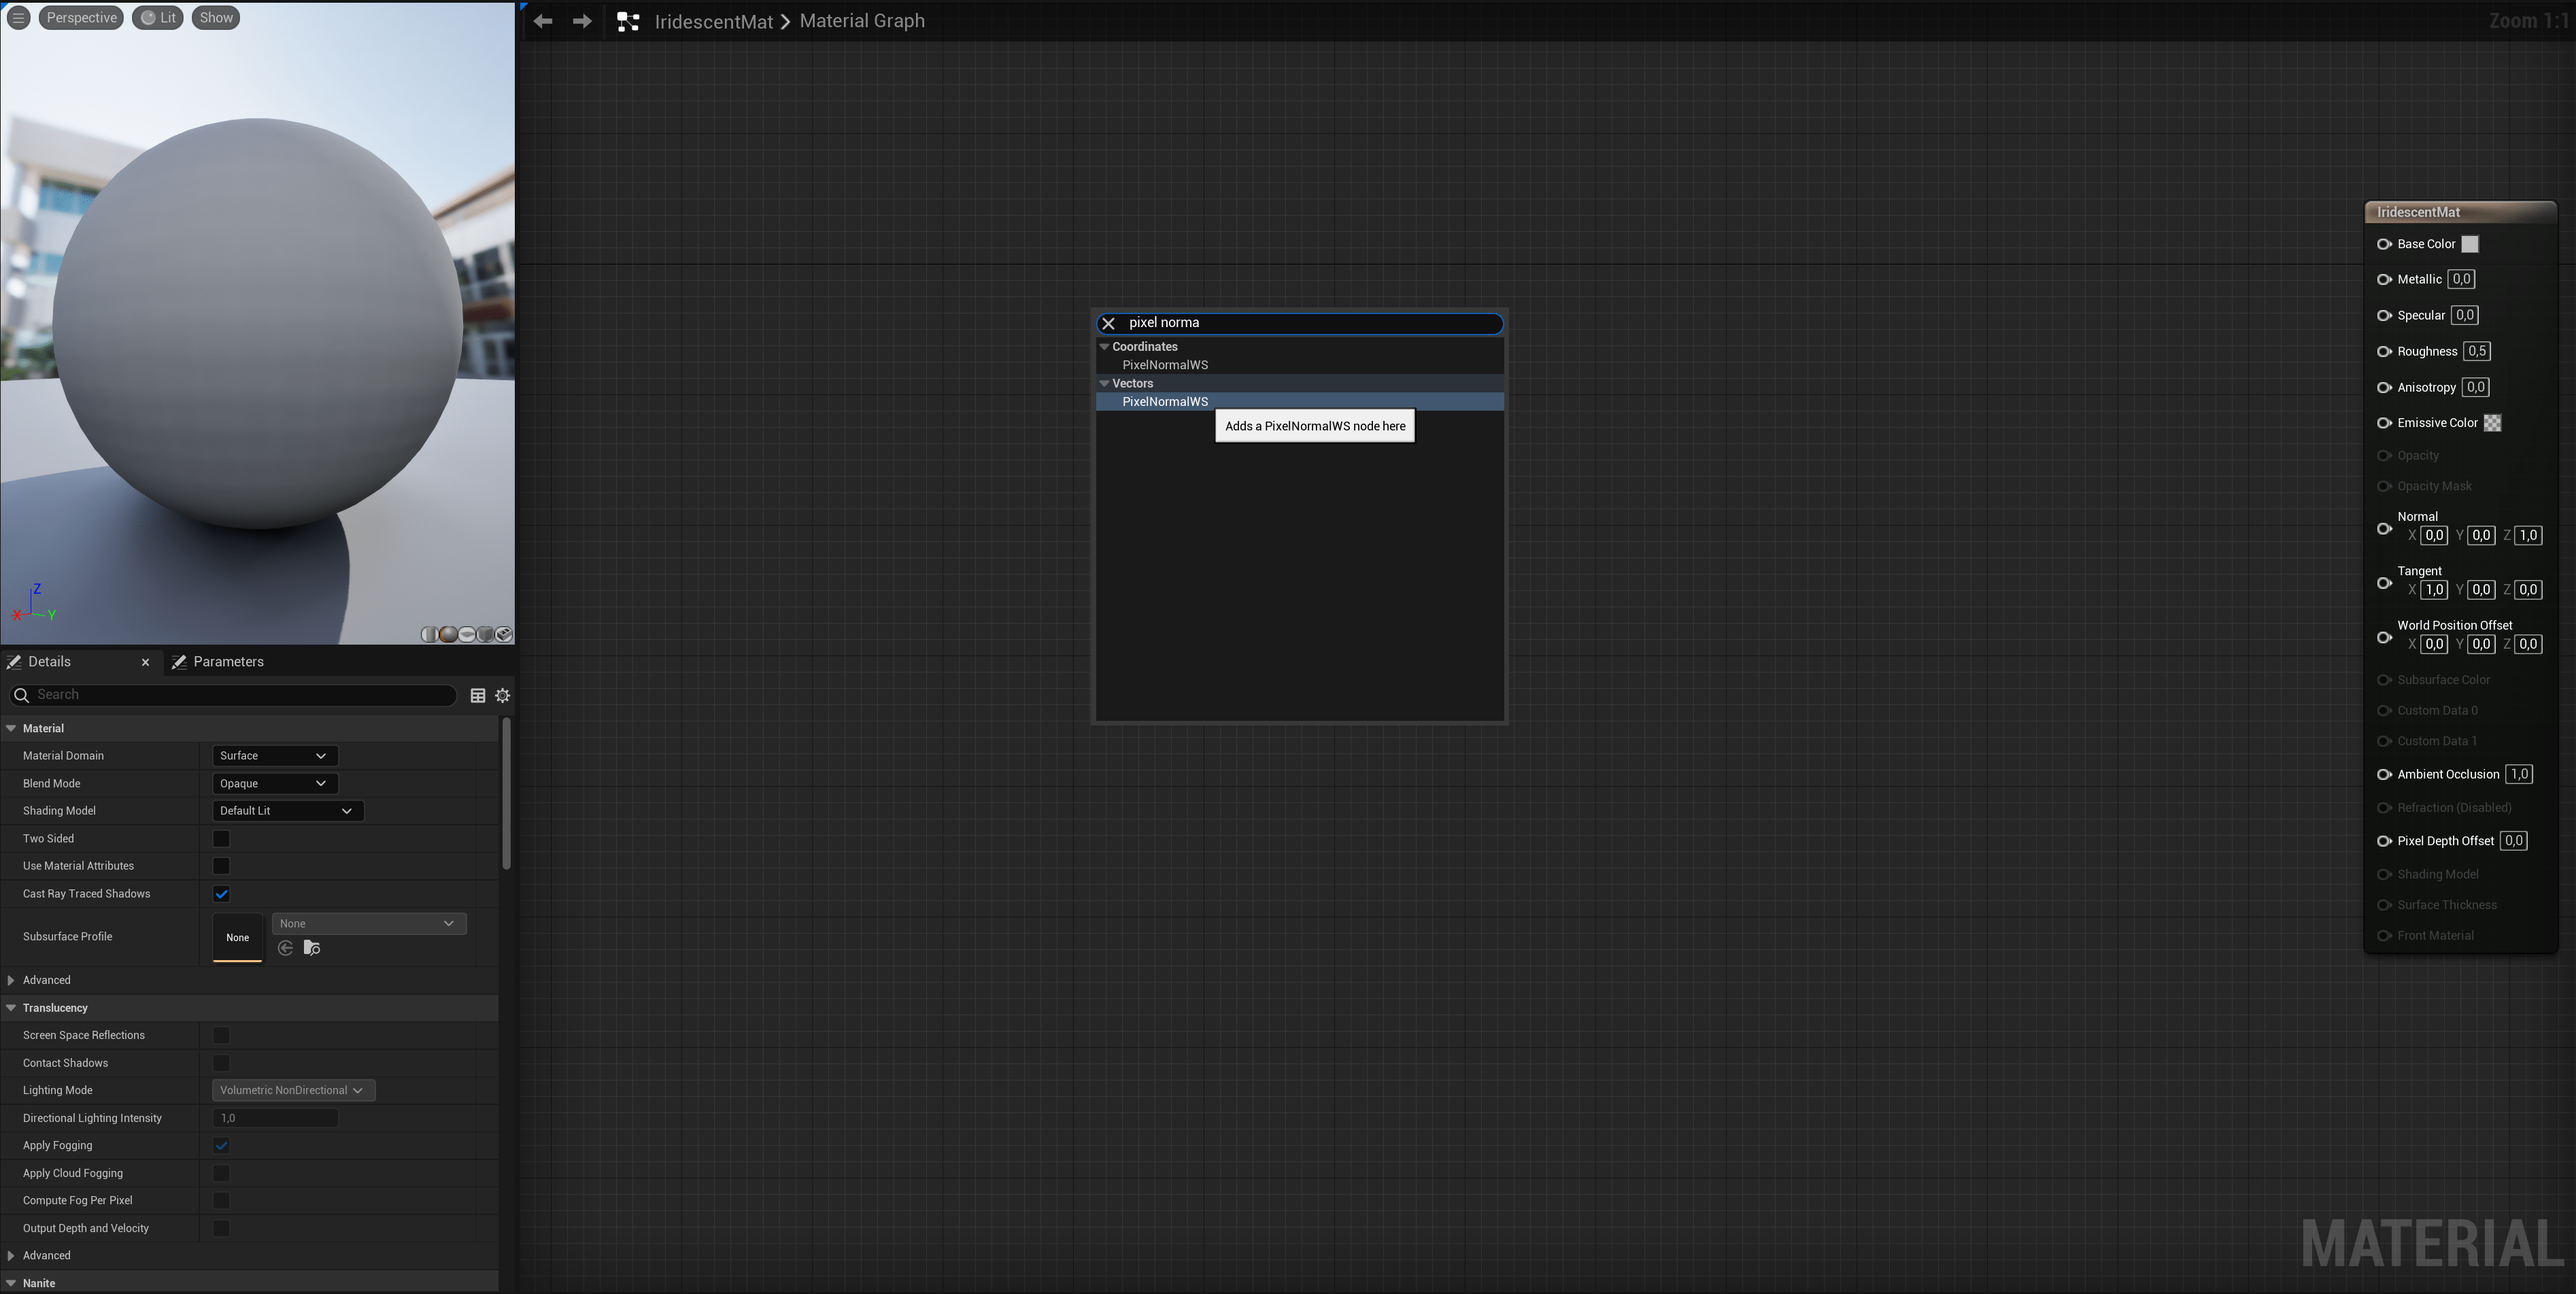Navigate back with left arrow
The width and height of the screenshot is (2576, 1294).
(543, 21)
